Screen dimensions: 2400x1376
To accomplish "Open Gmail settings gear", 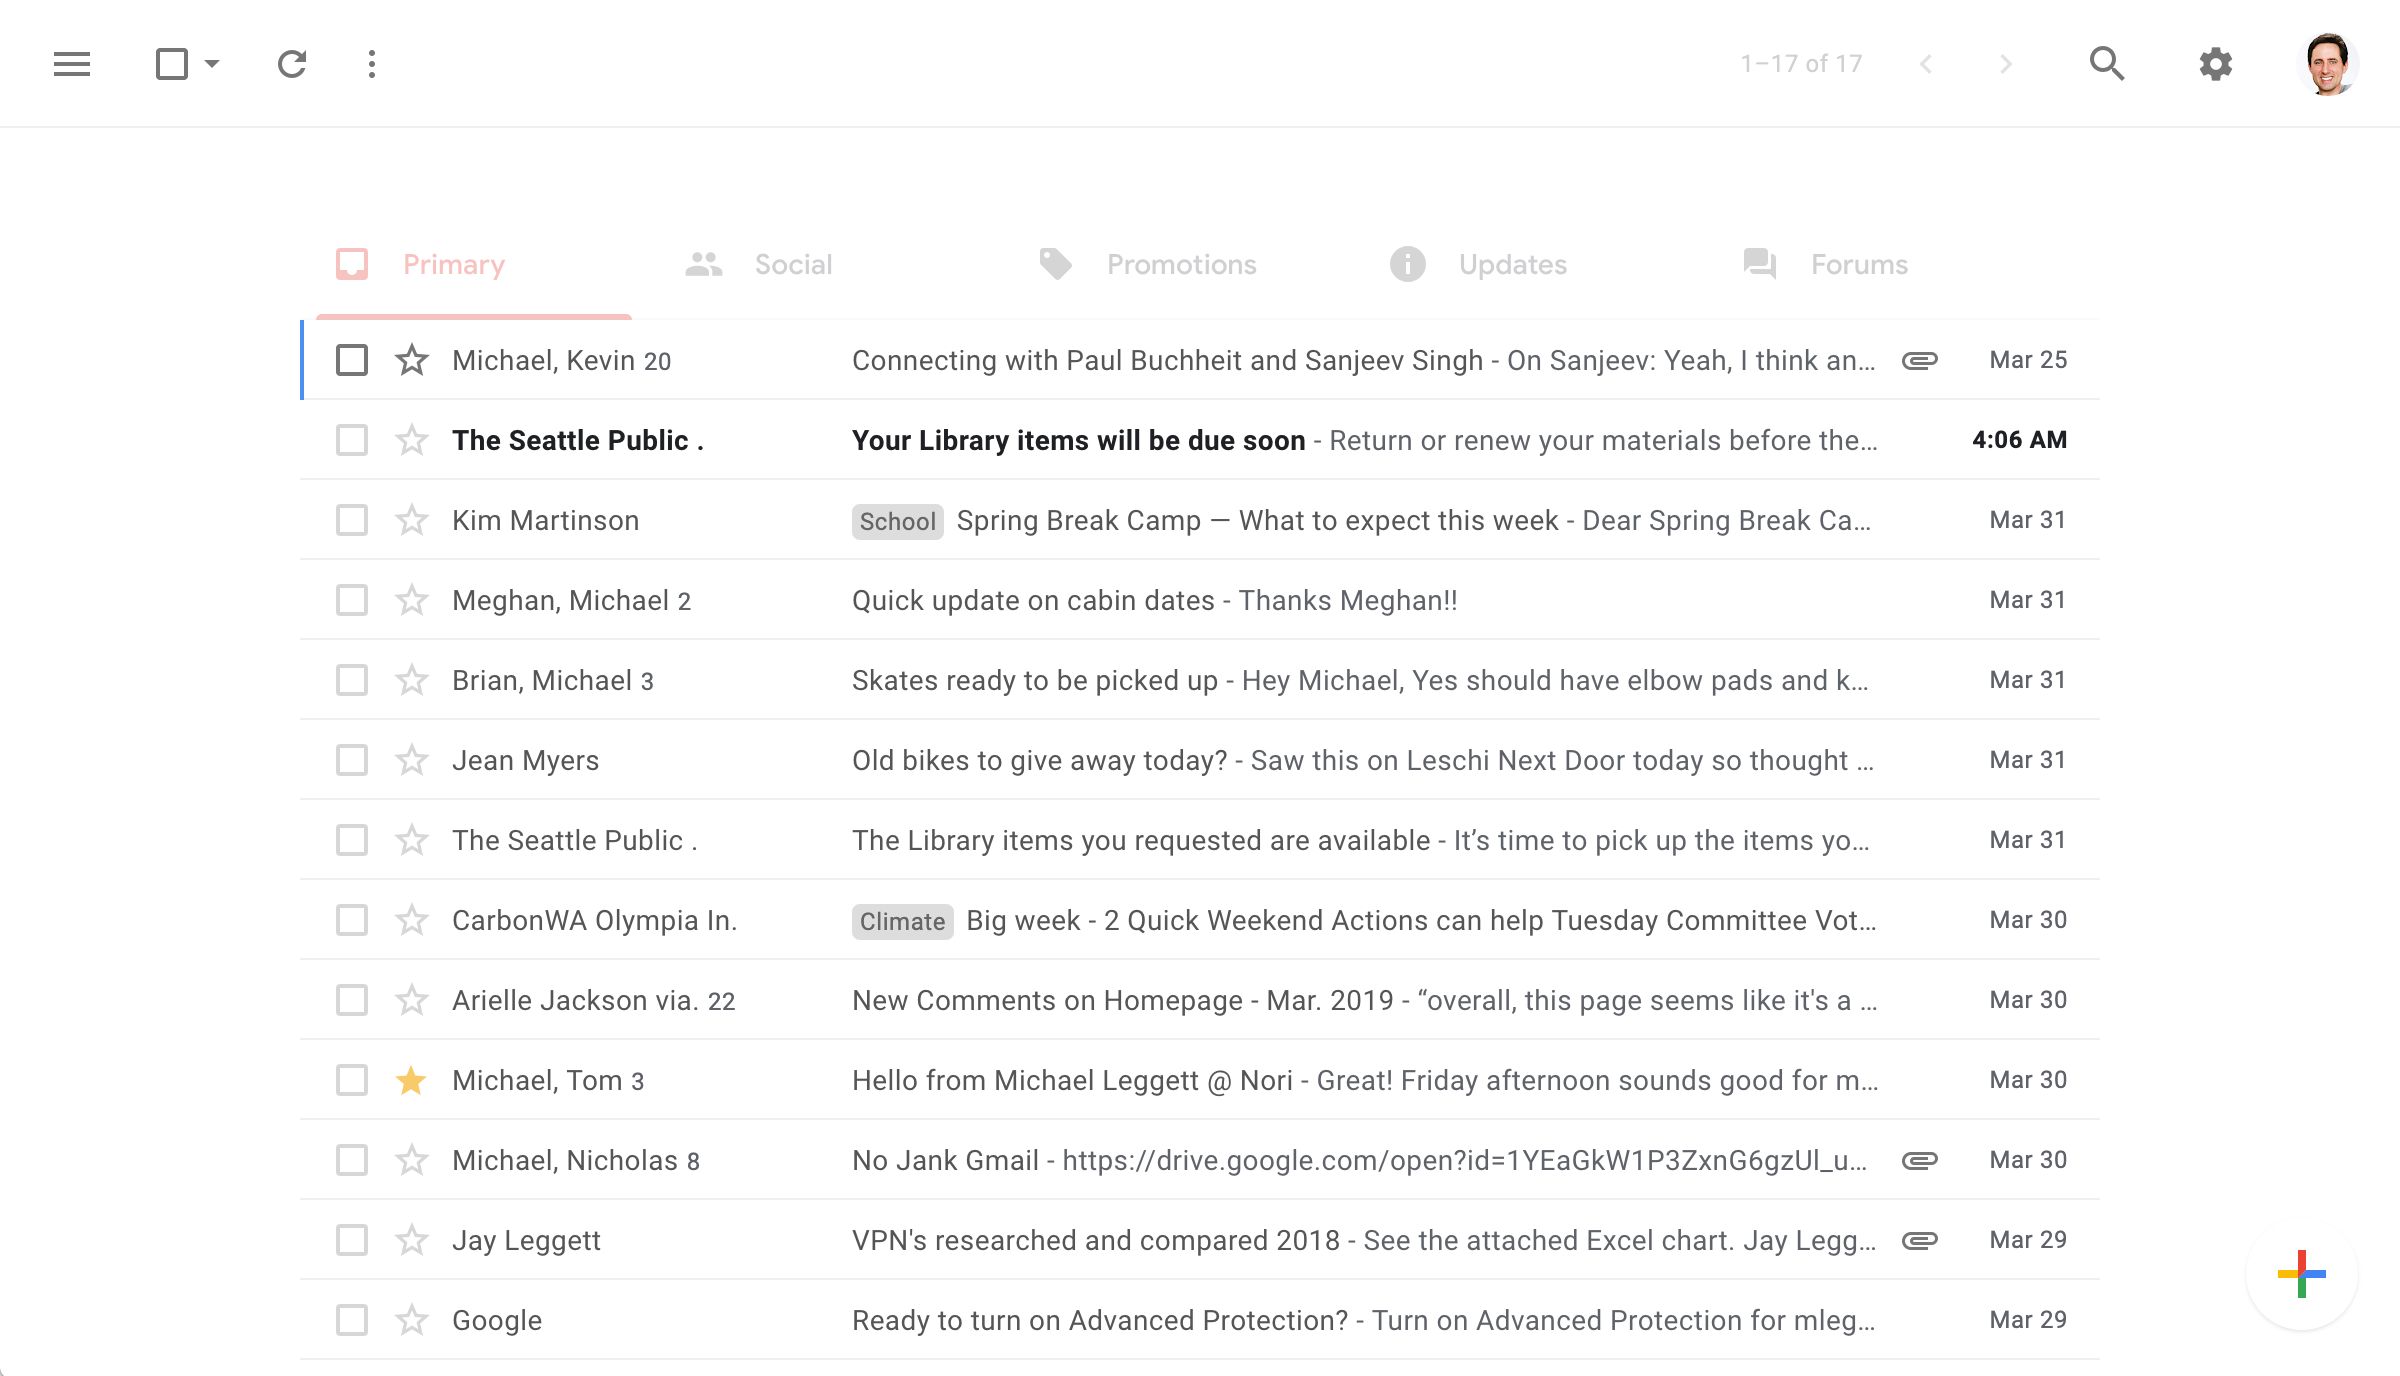I will click(2215, 63).
